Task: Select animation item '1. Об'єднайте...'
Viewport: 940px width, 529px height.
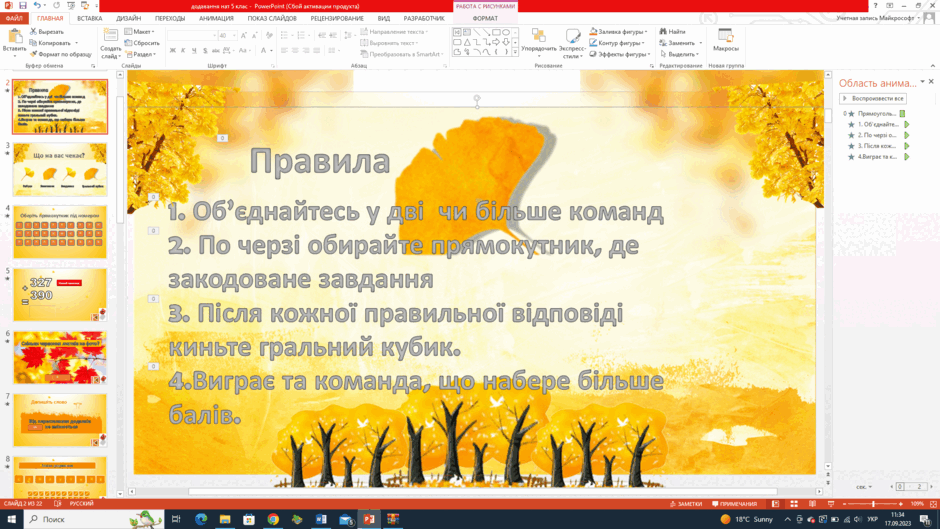Action: pos(878,125)
